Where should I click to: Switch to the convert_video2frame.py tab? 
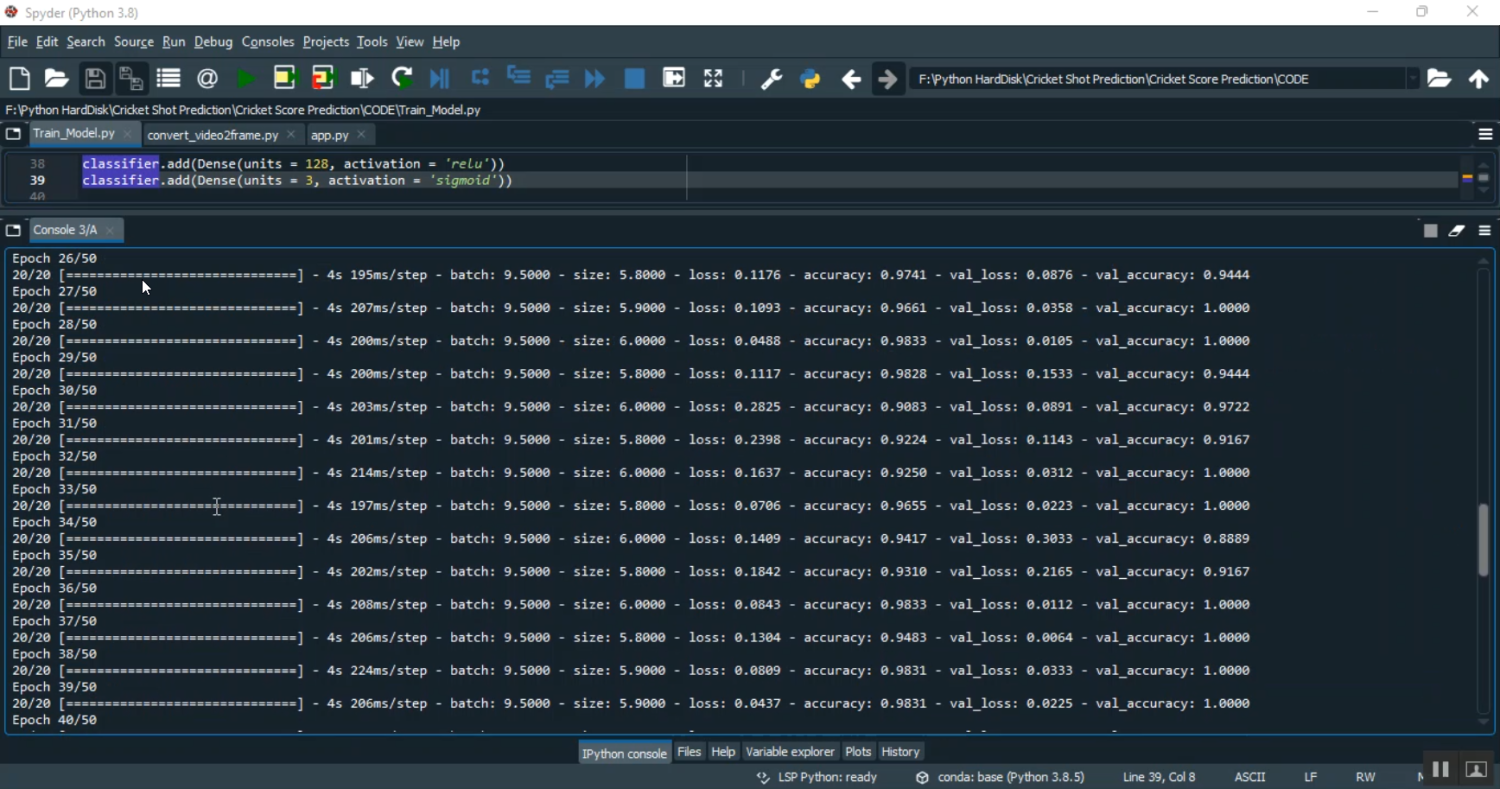(212, 134)
